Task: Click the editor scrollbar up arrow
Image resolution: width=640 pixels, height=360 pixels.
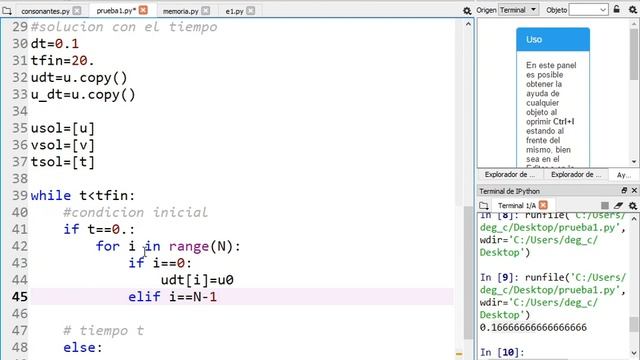Action: coord(468,24)
